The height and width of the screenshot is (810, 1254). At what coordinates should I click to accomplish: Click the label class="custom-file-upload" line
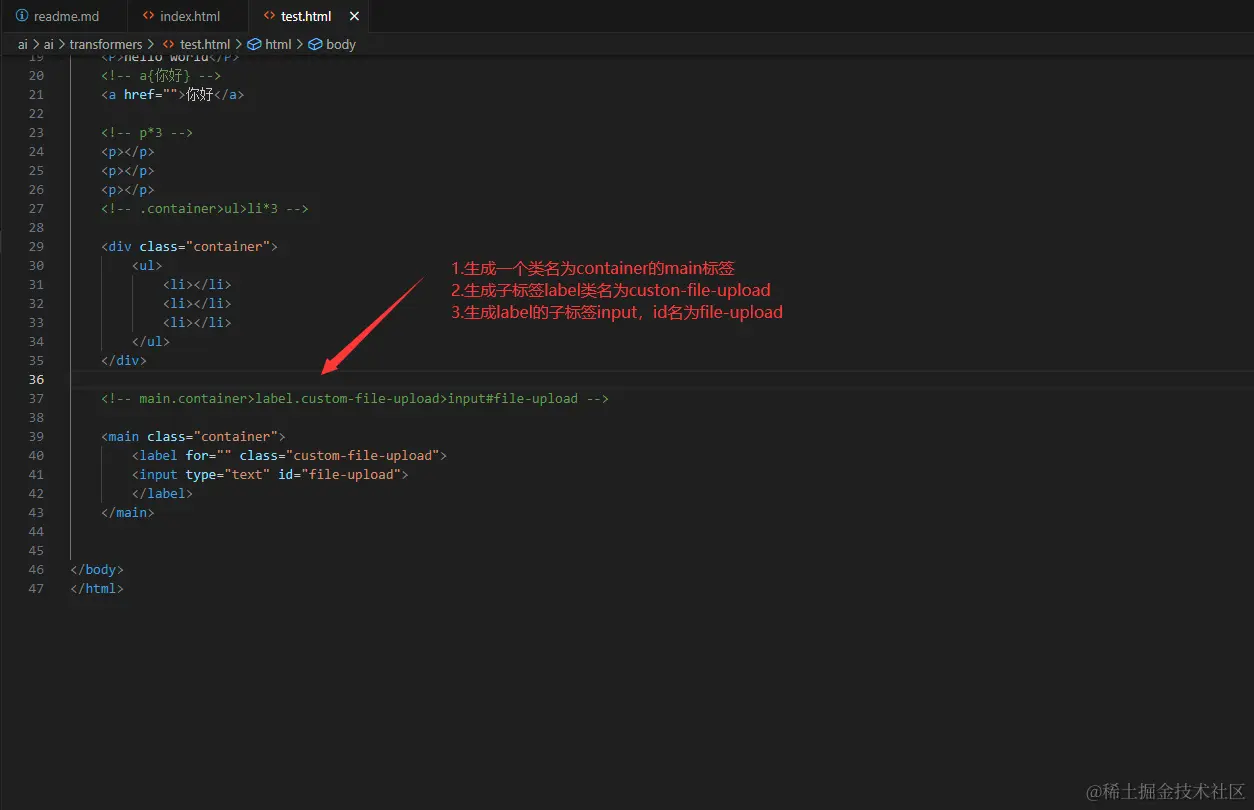(x=289, y=455)
